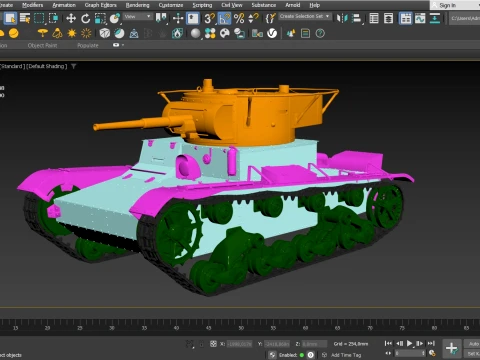Click the paint palette icon beside the four-circles icon
The width and height of the screenshot is (480, 360).
225,33
